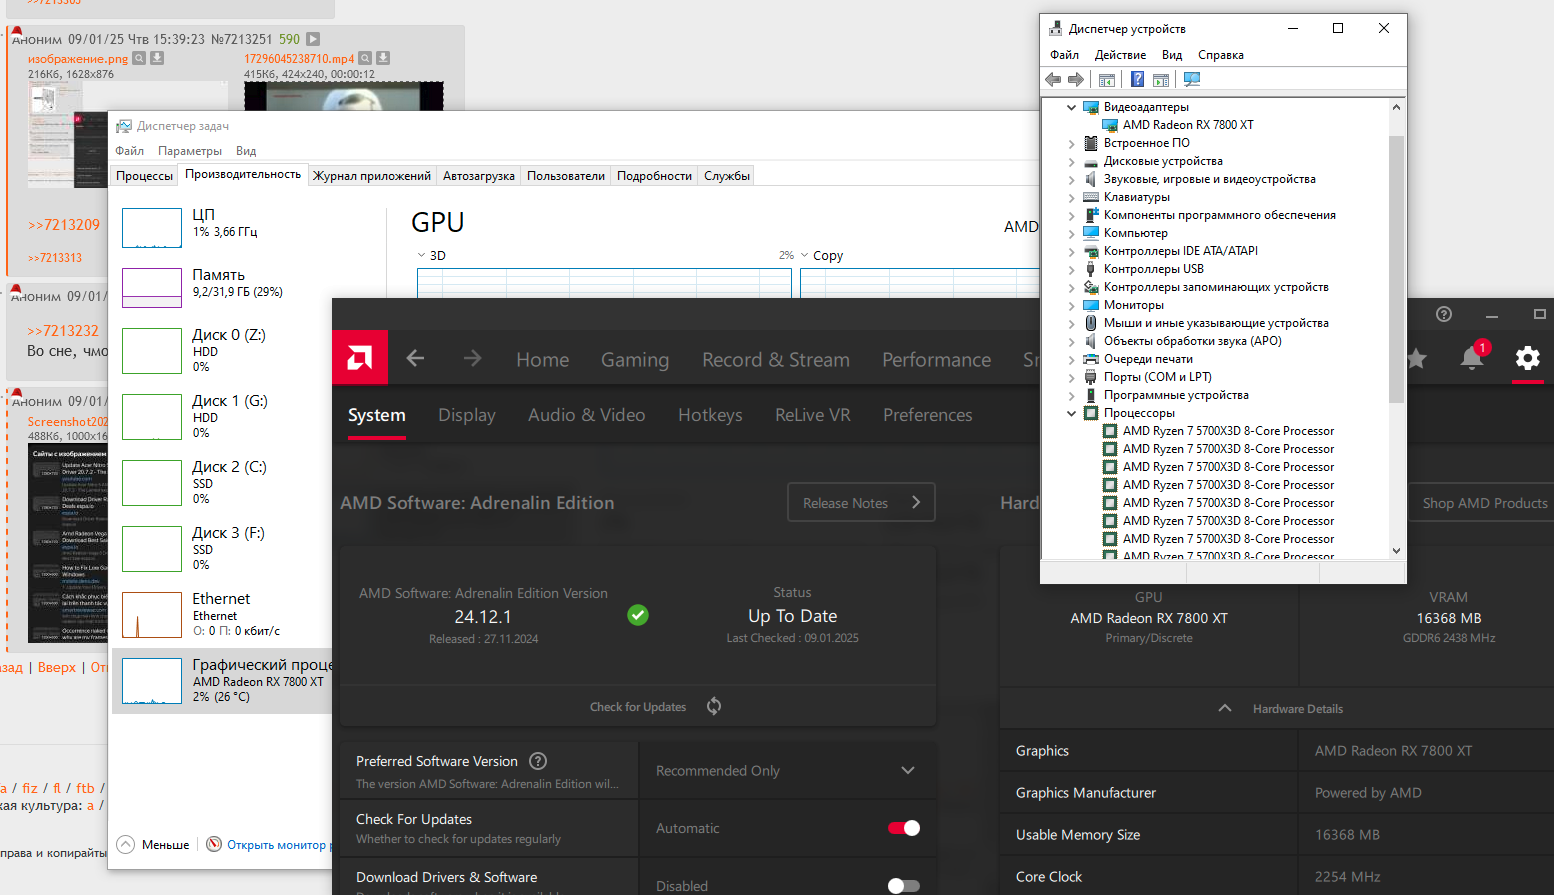Screen dimensions: 1554x895
Task: Click Shop AMD Products button
Action: point(1480,503)
